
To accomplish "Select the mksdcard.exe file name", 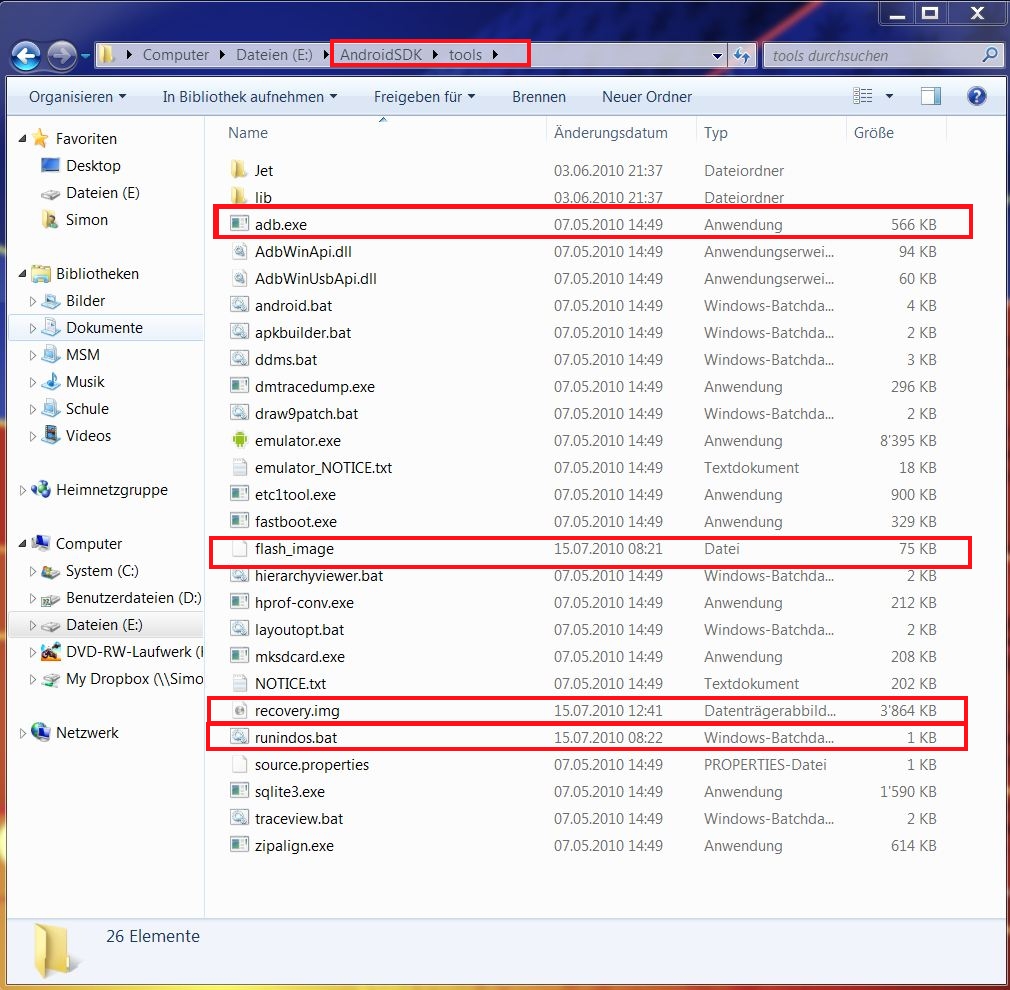I will 300,657.
